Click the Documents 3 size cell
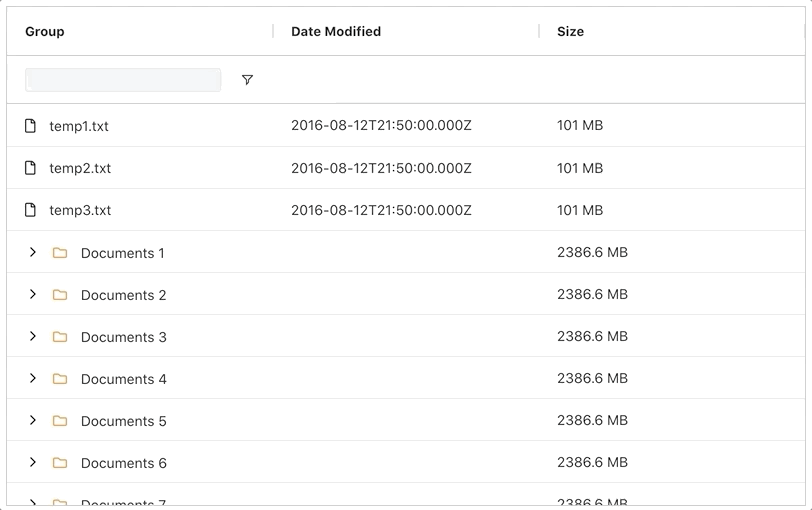812x510 pixels. pyautogui.click(x=592, y=336)
